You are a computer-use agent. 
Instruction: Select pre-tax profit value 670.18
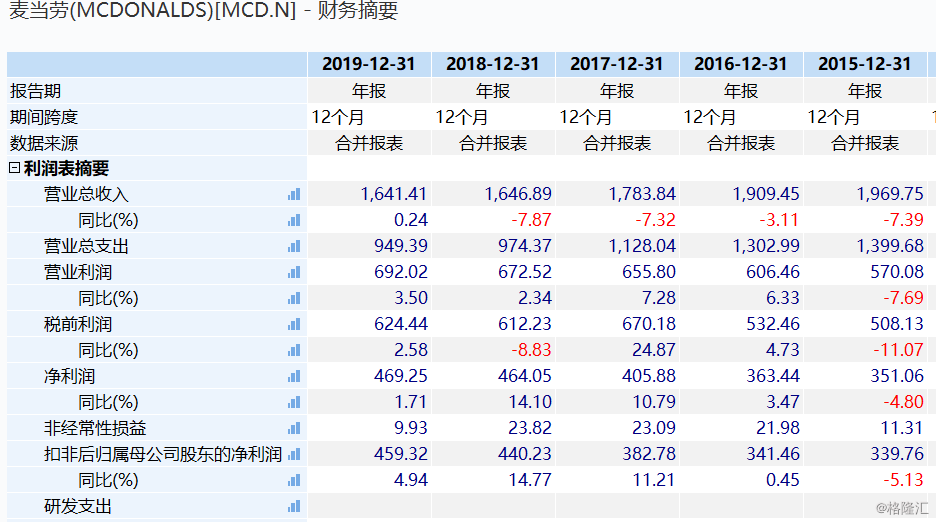coord(649,324)
